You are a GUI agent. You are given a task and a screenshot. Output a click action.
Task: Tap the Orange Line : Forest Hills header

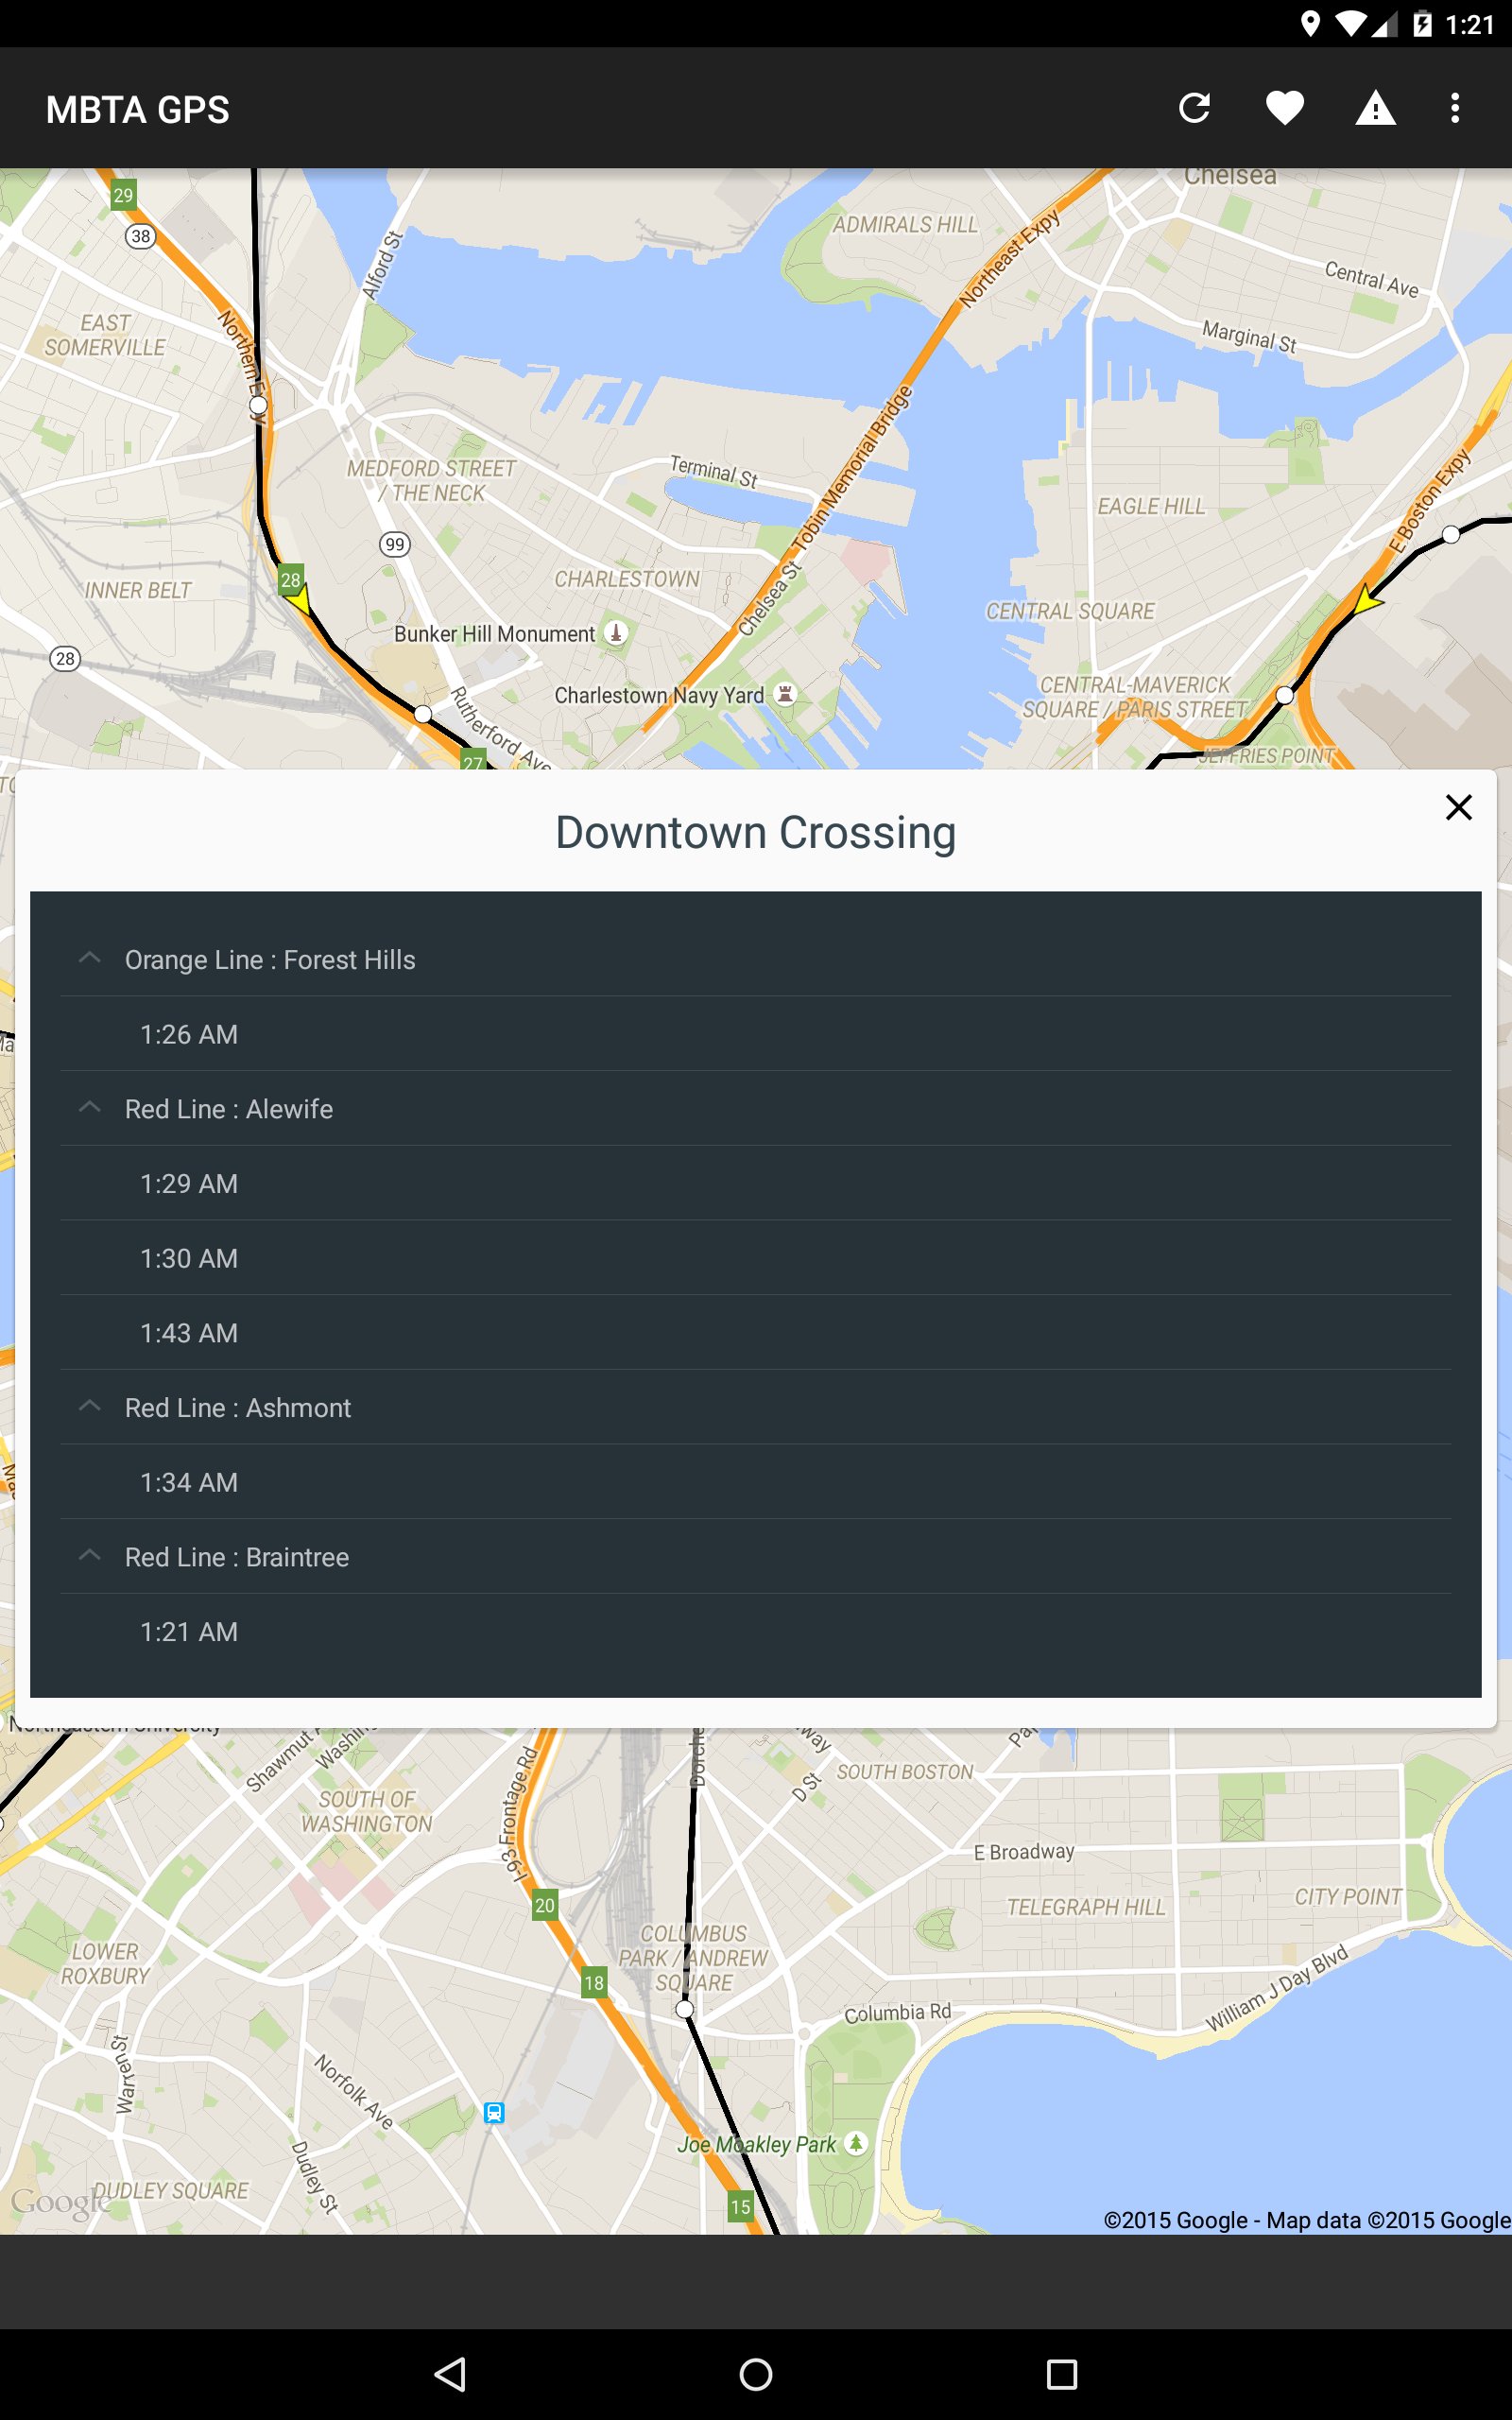tap(755, 959)
